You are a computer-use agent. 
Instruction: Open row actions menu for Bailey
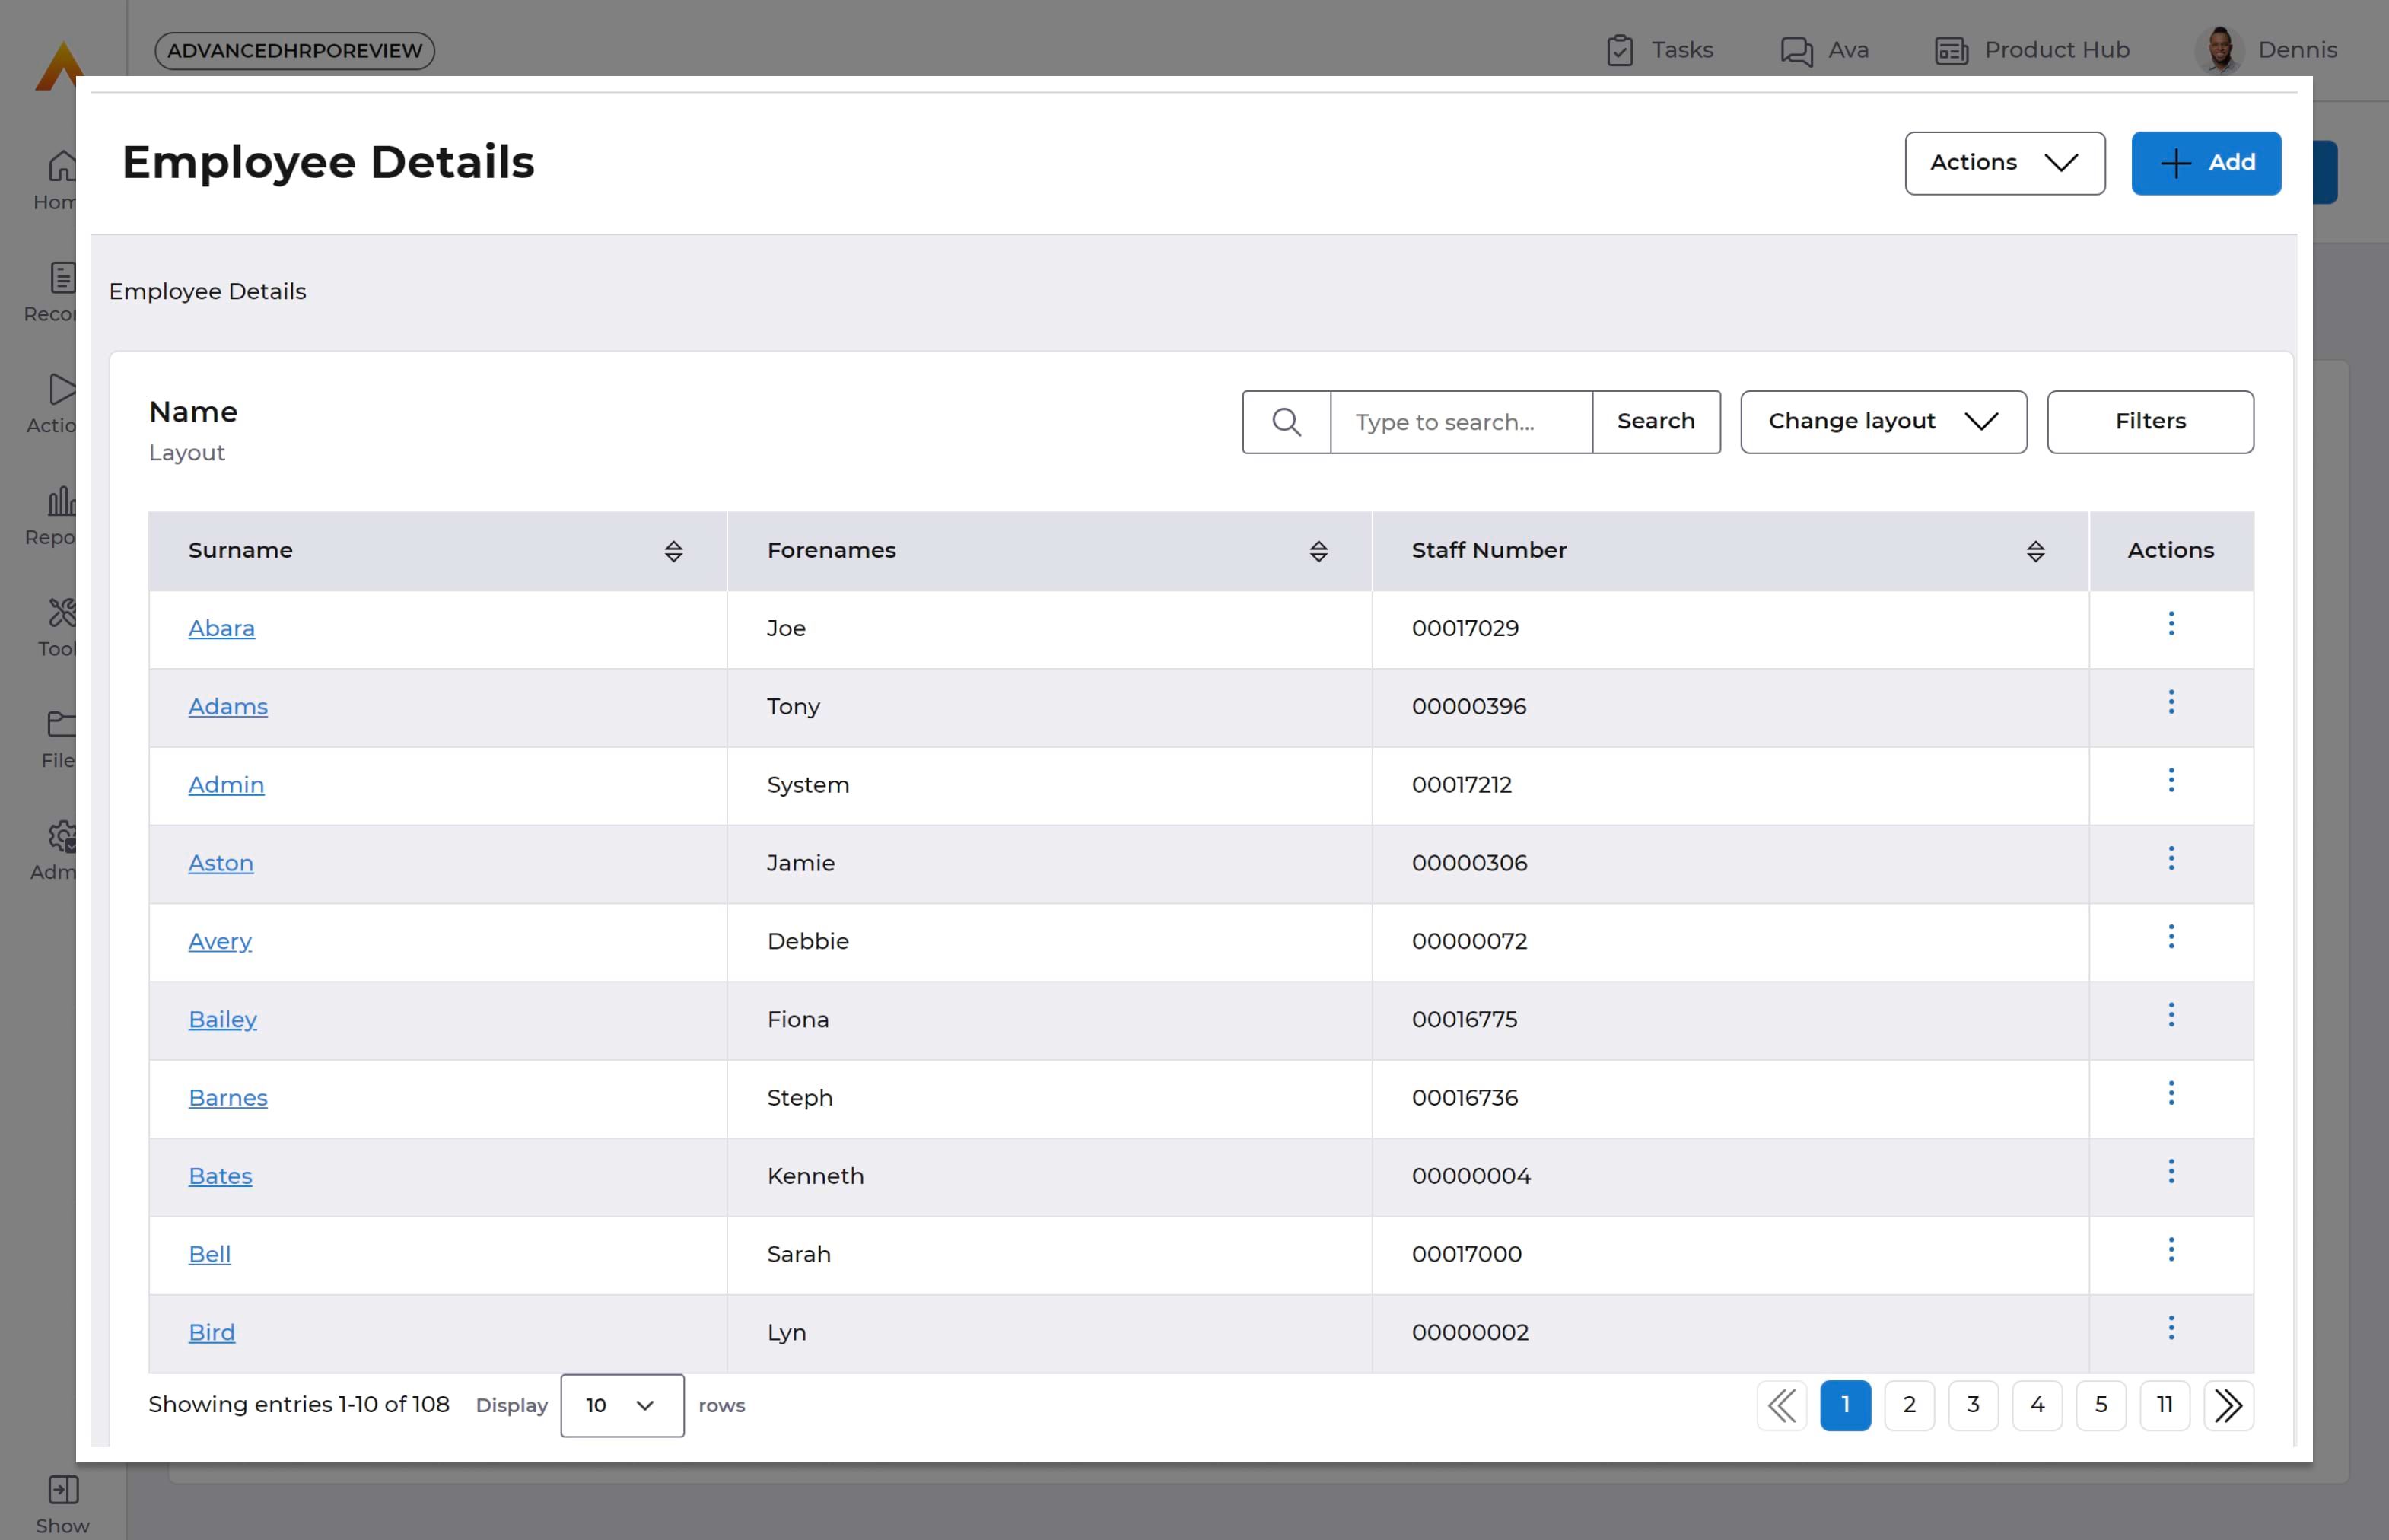click(x=2171, y=1015)
